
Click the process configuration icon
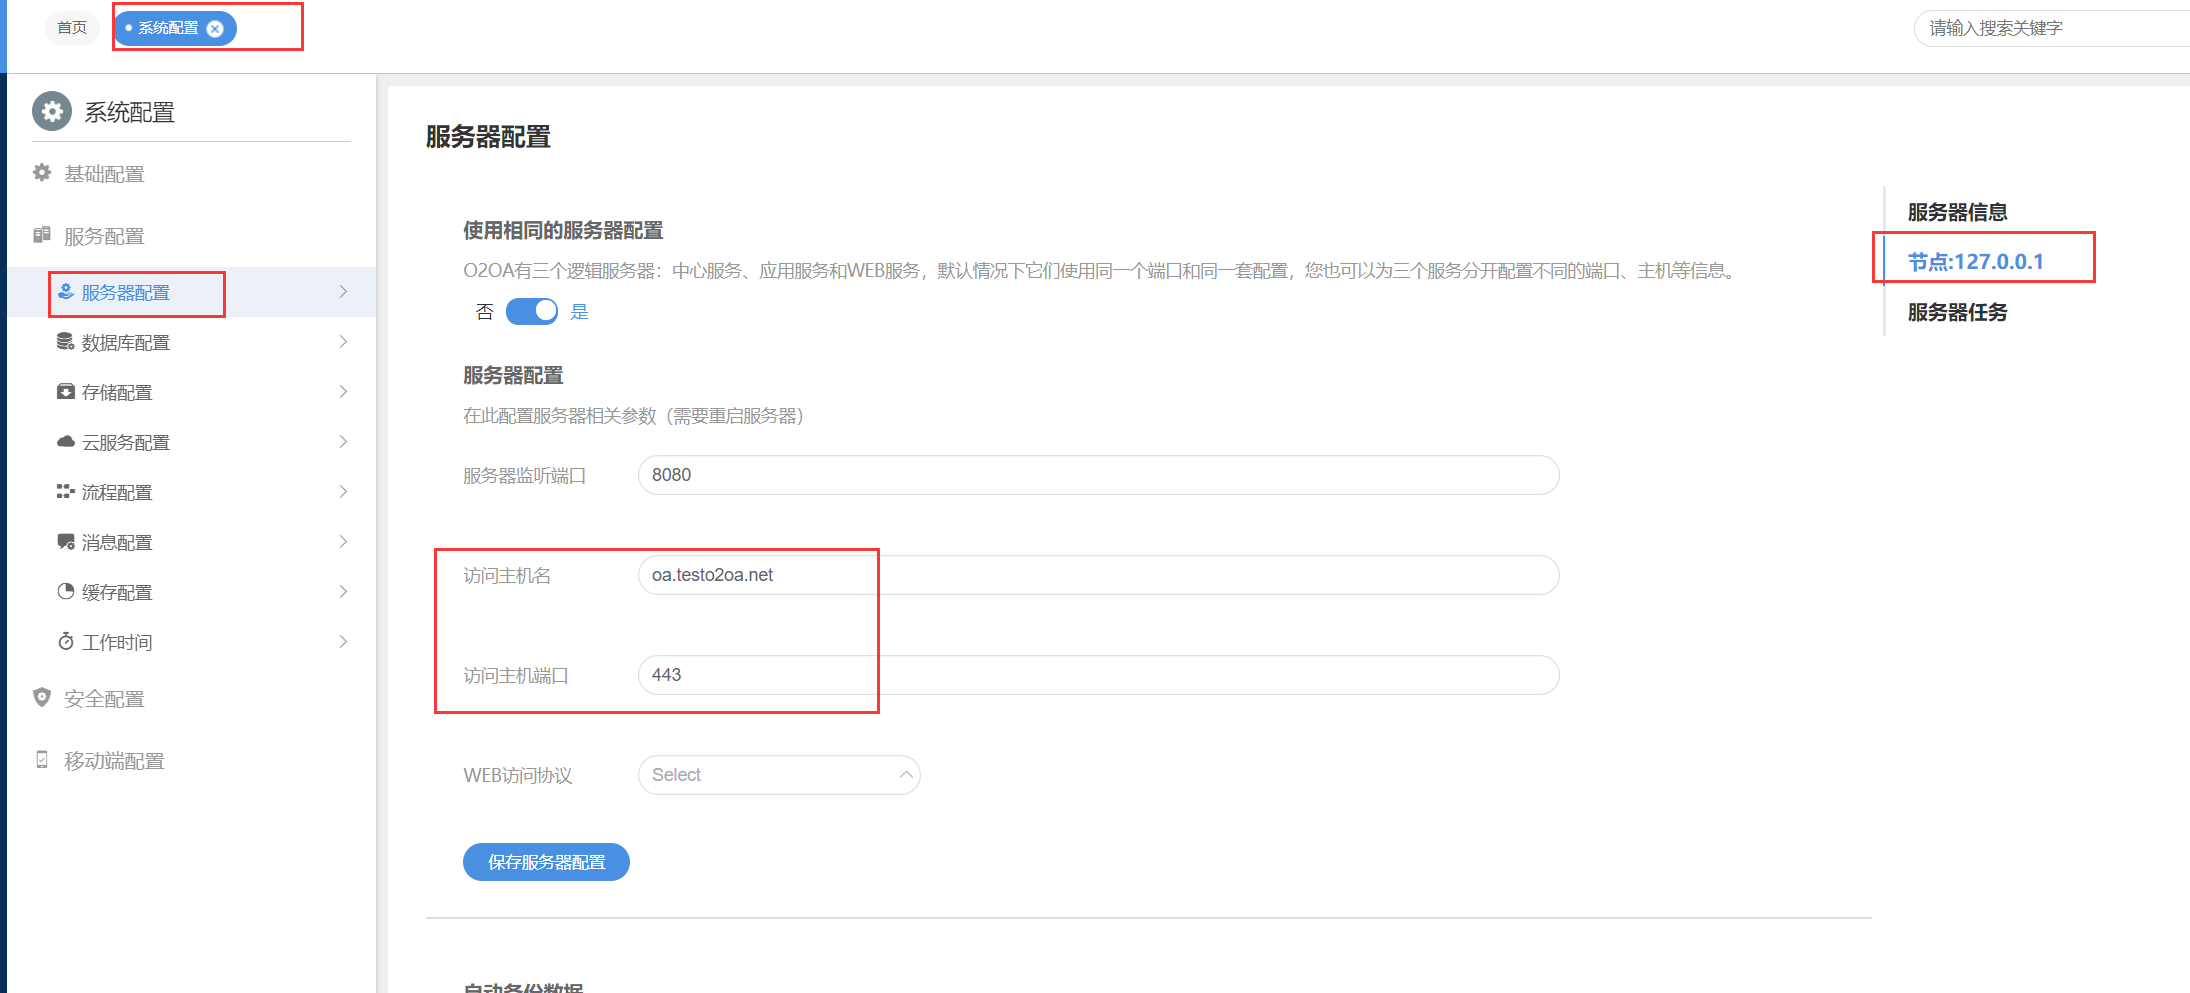tap(65, 492)
